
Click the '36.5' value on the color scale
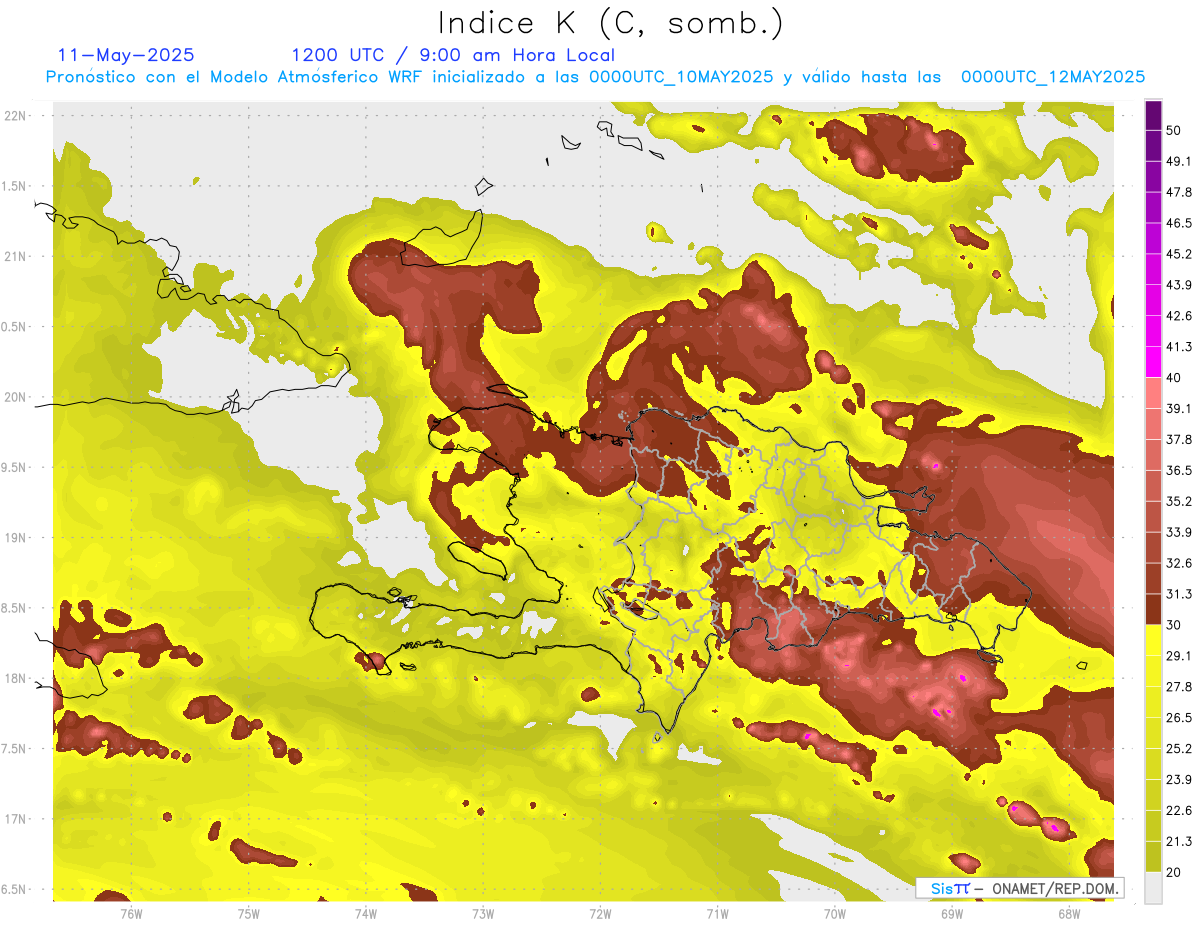click(x=1178, y=470)
